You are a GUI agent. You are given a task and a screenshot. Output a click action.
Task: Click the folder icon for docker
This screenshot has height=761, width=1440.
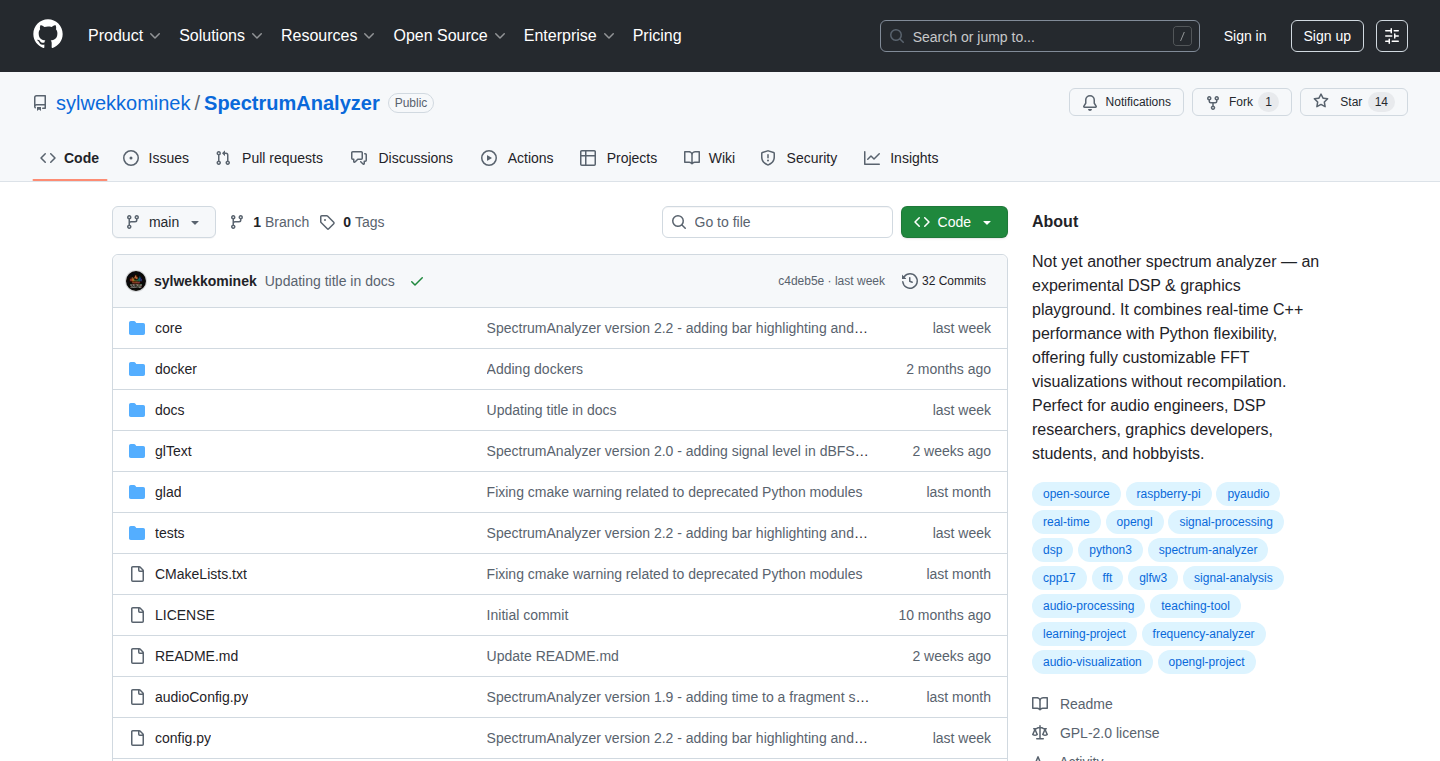[x=137, y=369]
